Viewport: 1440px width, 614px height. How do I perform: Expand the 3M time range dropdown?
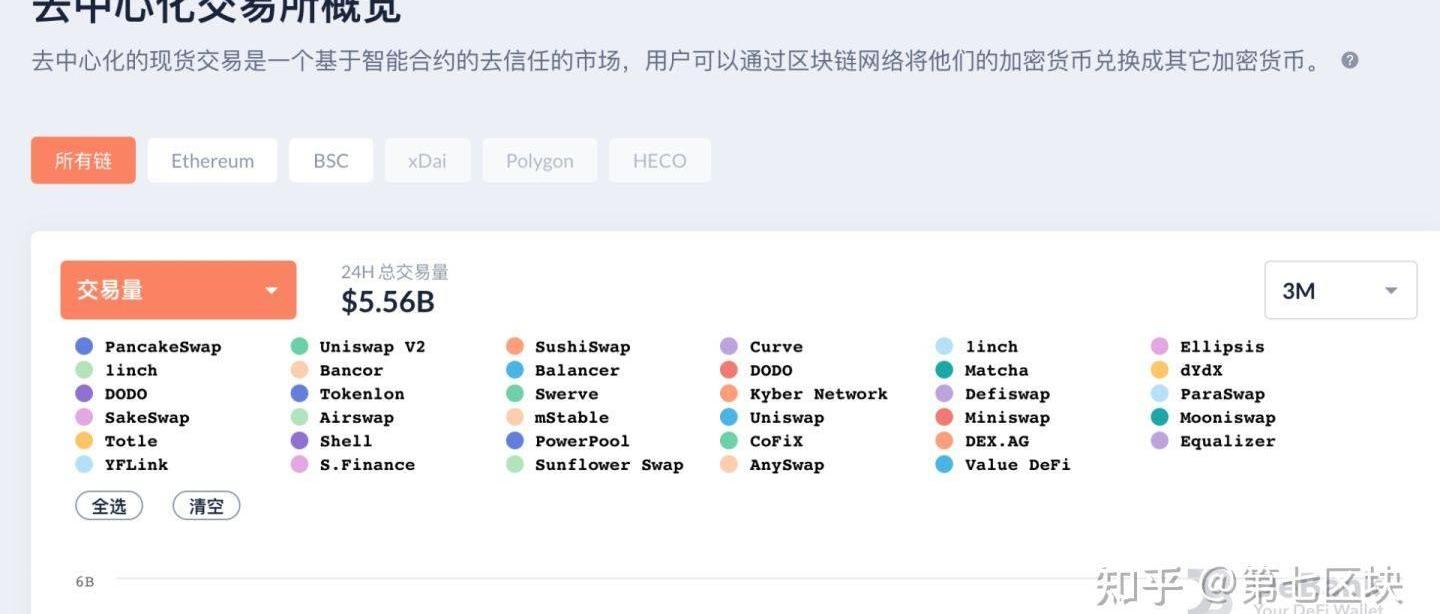tap(1340, 291)
